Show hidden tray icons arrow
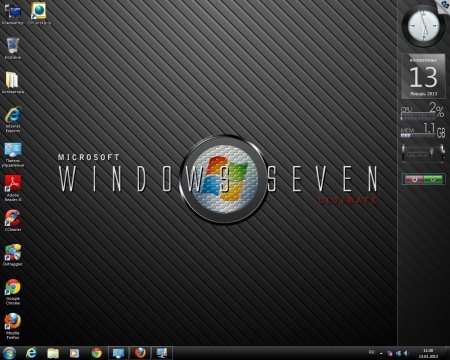450x360 pixels. click(381, 353)
